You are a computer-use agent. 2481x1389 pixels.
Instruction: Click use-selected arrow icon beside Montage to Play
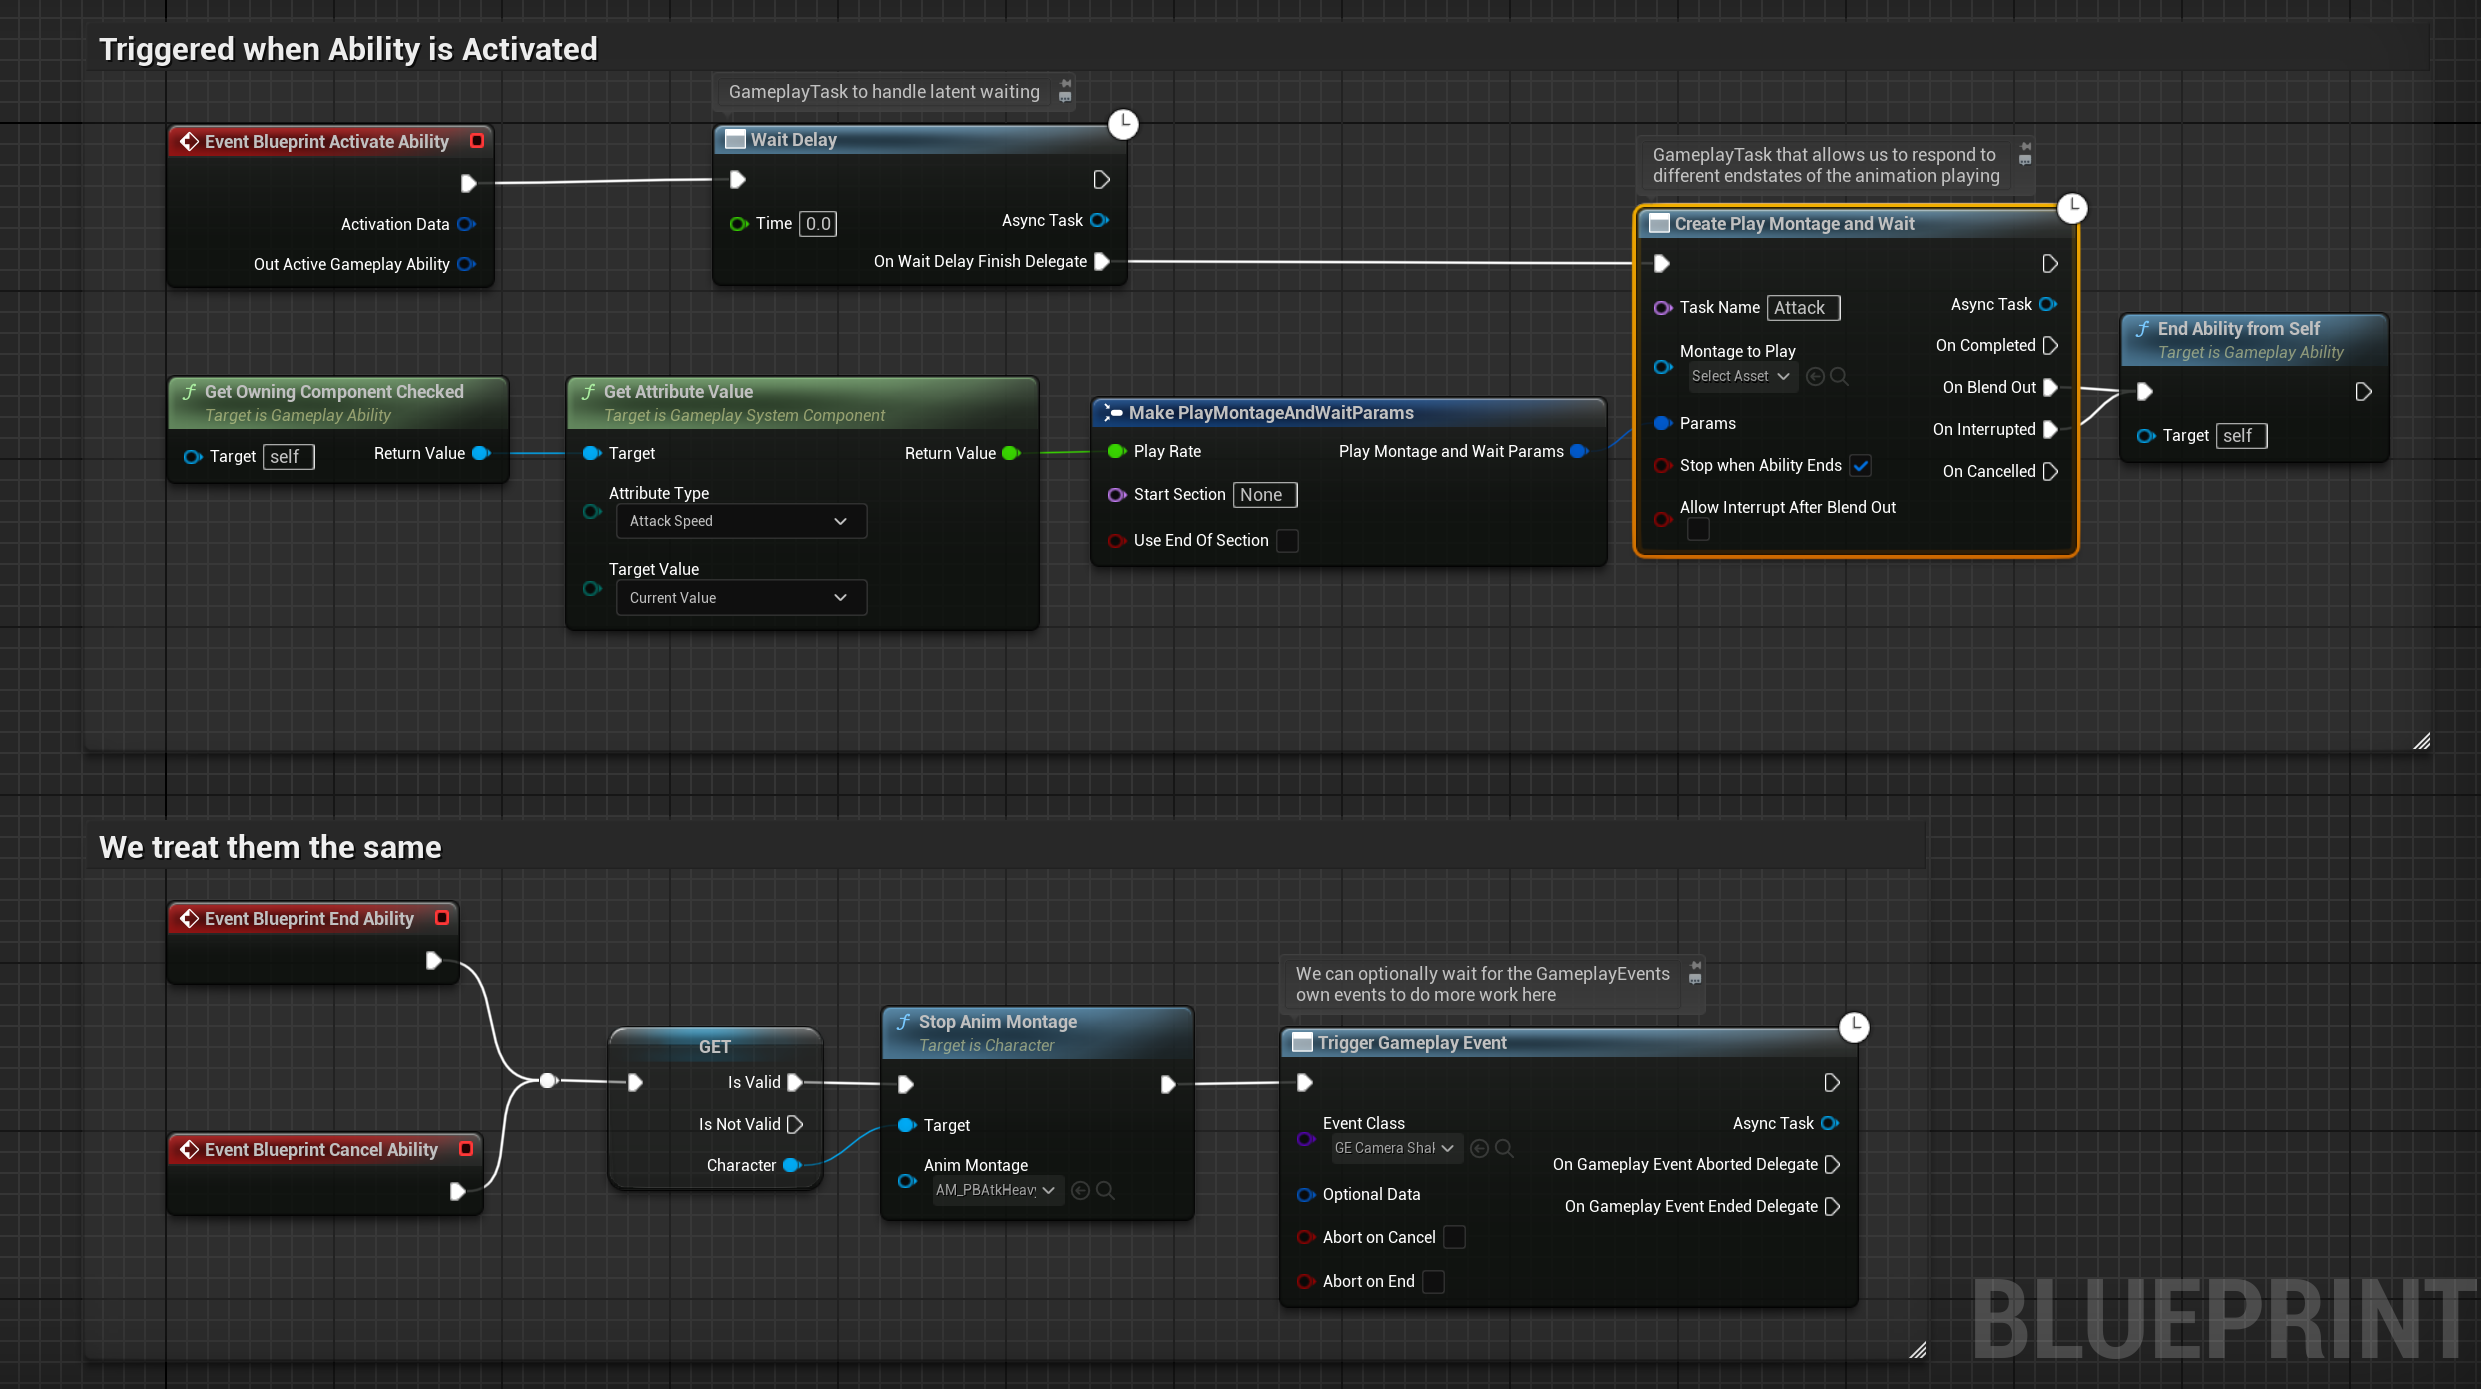[x=1815, y=376]
